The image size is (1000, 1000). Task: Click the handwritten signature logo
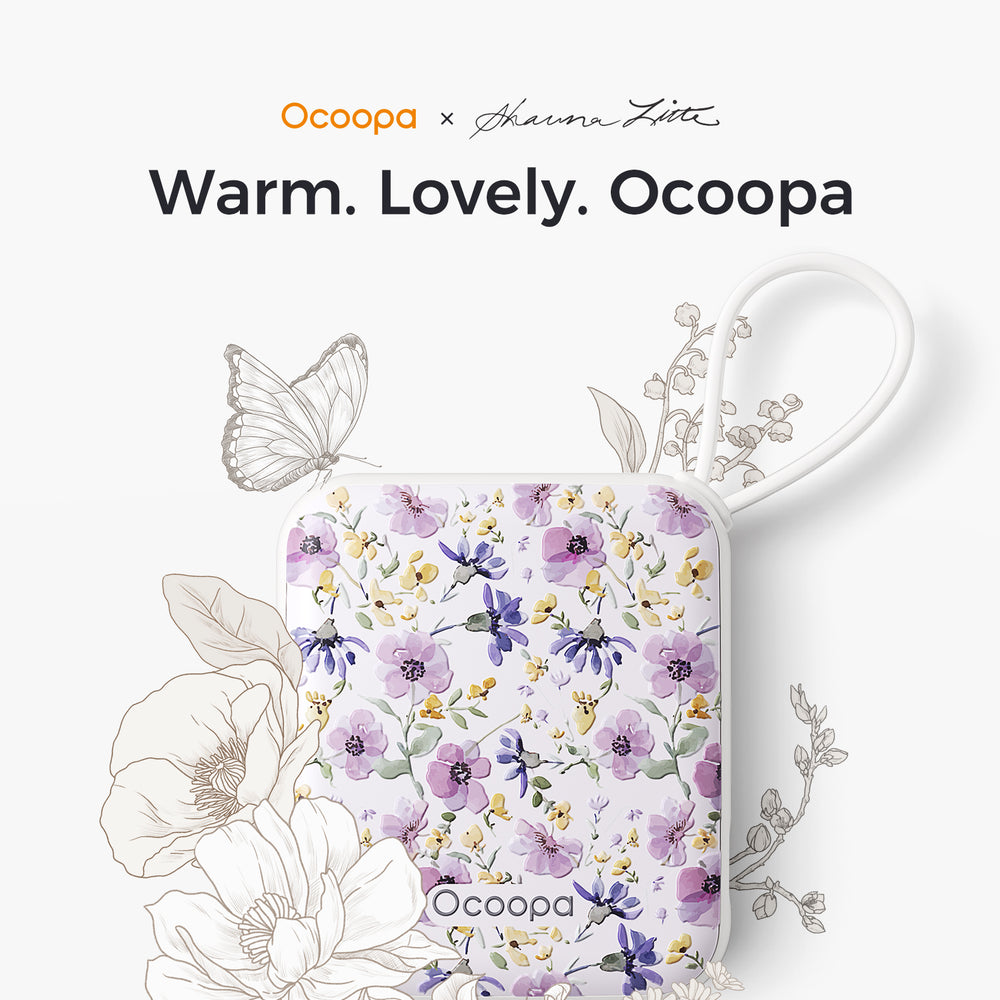[x=594, y=118]
